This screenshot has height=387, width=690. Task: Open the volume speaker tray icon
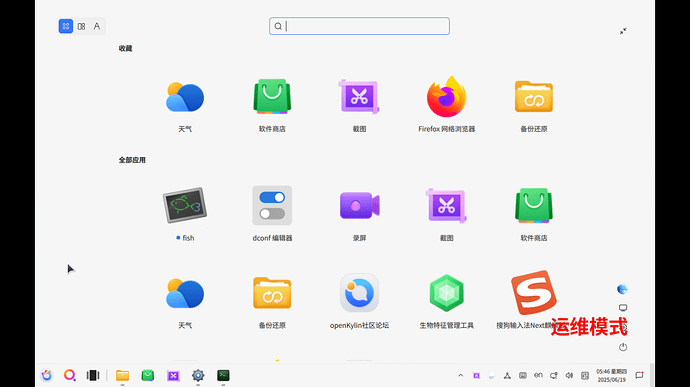(x=569, y=376)
